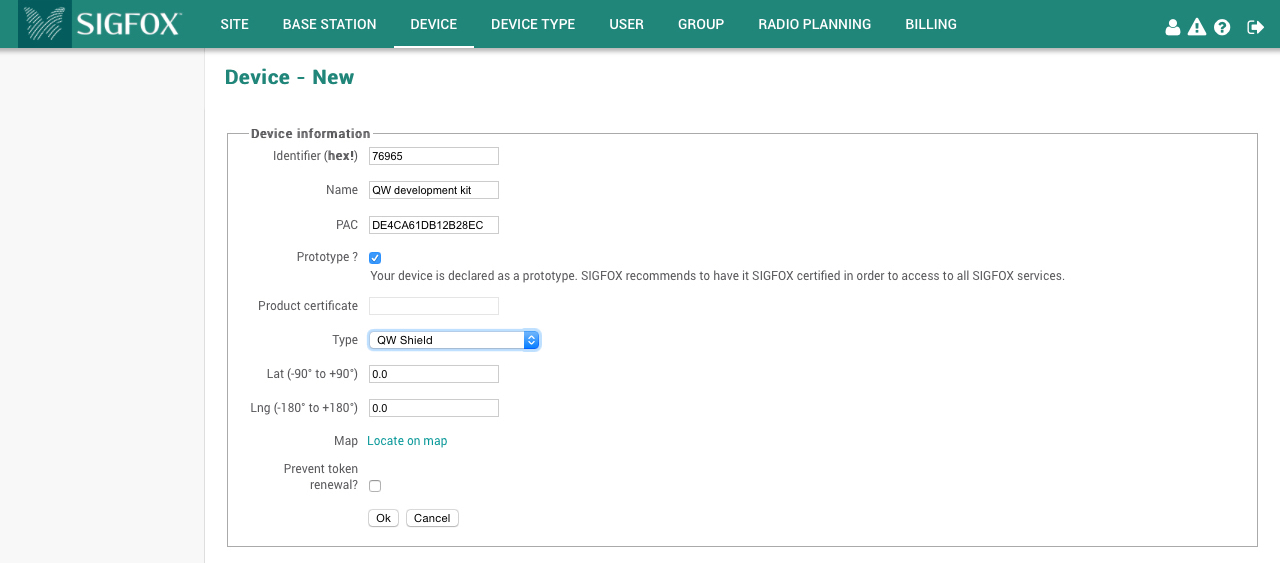
Task: Open the user profile icon
Action: tap(1173, 27)
